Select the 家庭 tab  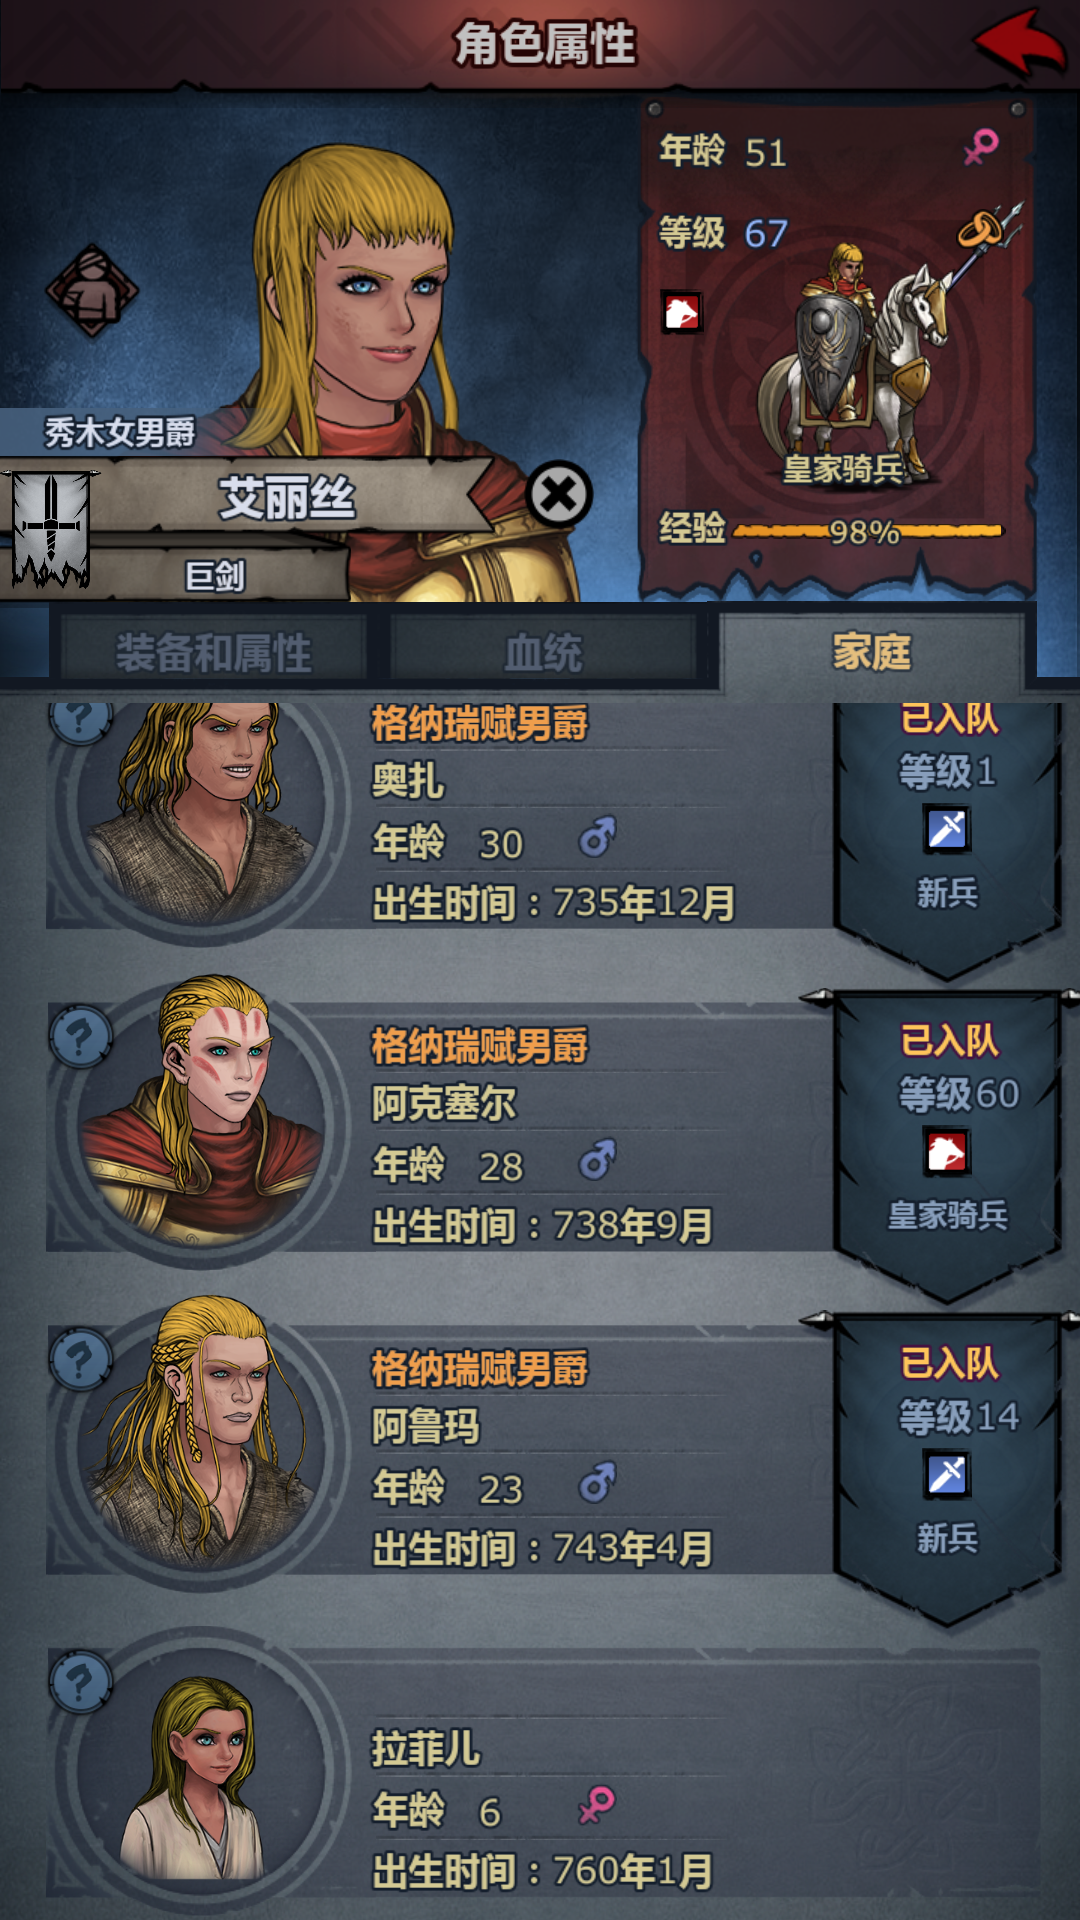[x=872, y=652]
